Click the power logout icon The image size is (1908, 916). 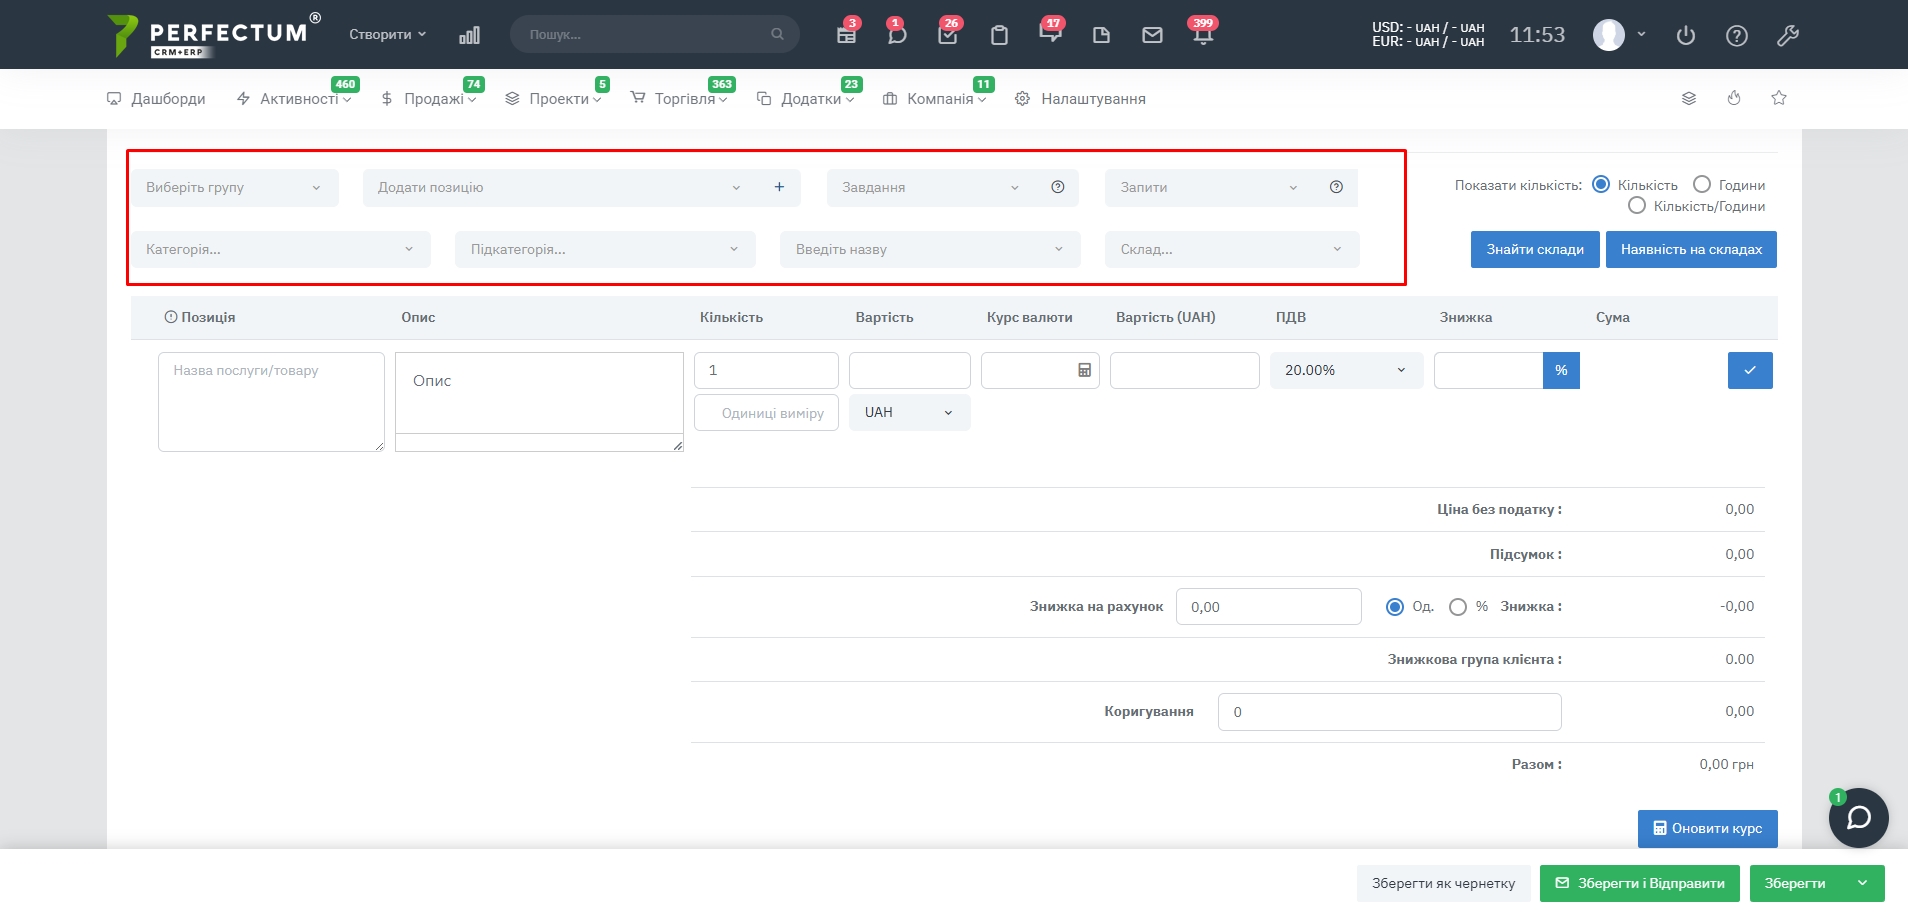pyautogui.click(x=1686, y=35)
